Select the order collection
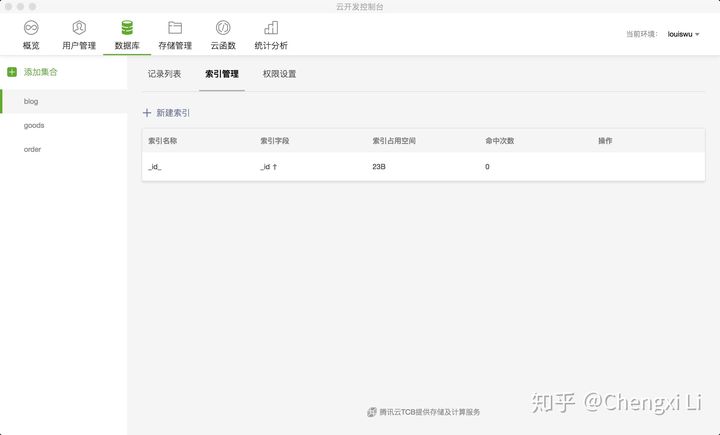Viewport: 720px width, 435px height. coord(33,149)
